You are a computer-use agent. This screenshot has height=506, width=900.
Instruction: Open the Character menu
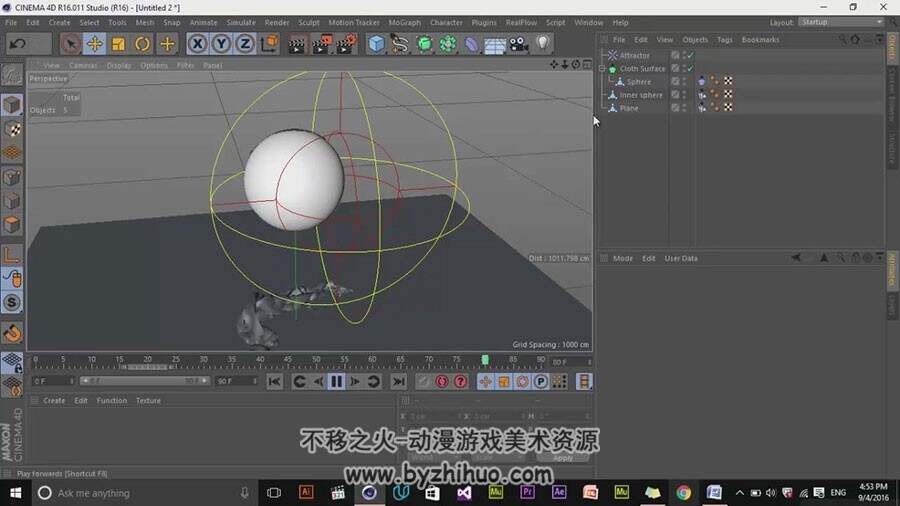click(446, 22)
